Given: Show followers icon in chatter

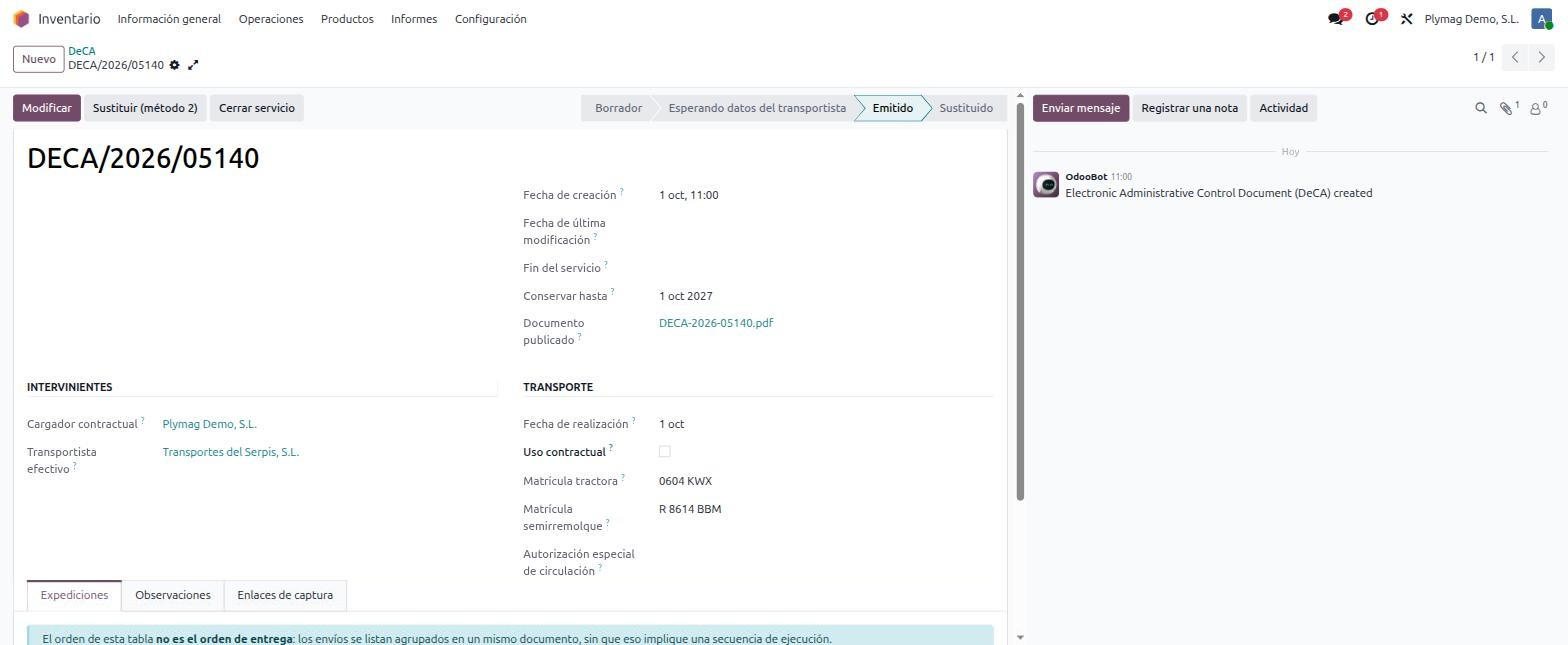Looking at the screenshot, I should tap(1538, 108).
